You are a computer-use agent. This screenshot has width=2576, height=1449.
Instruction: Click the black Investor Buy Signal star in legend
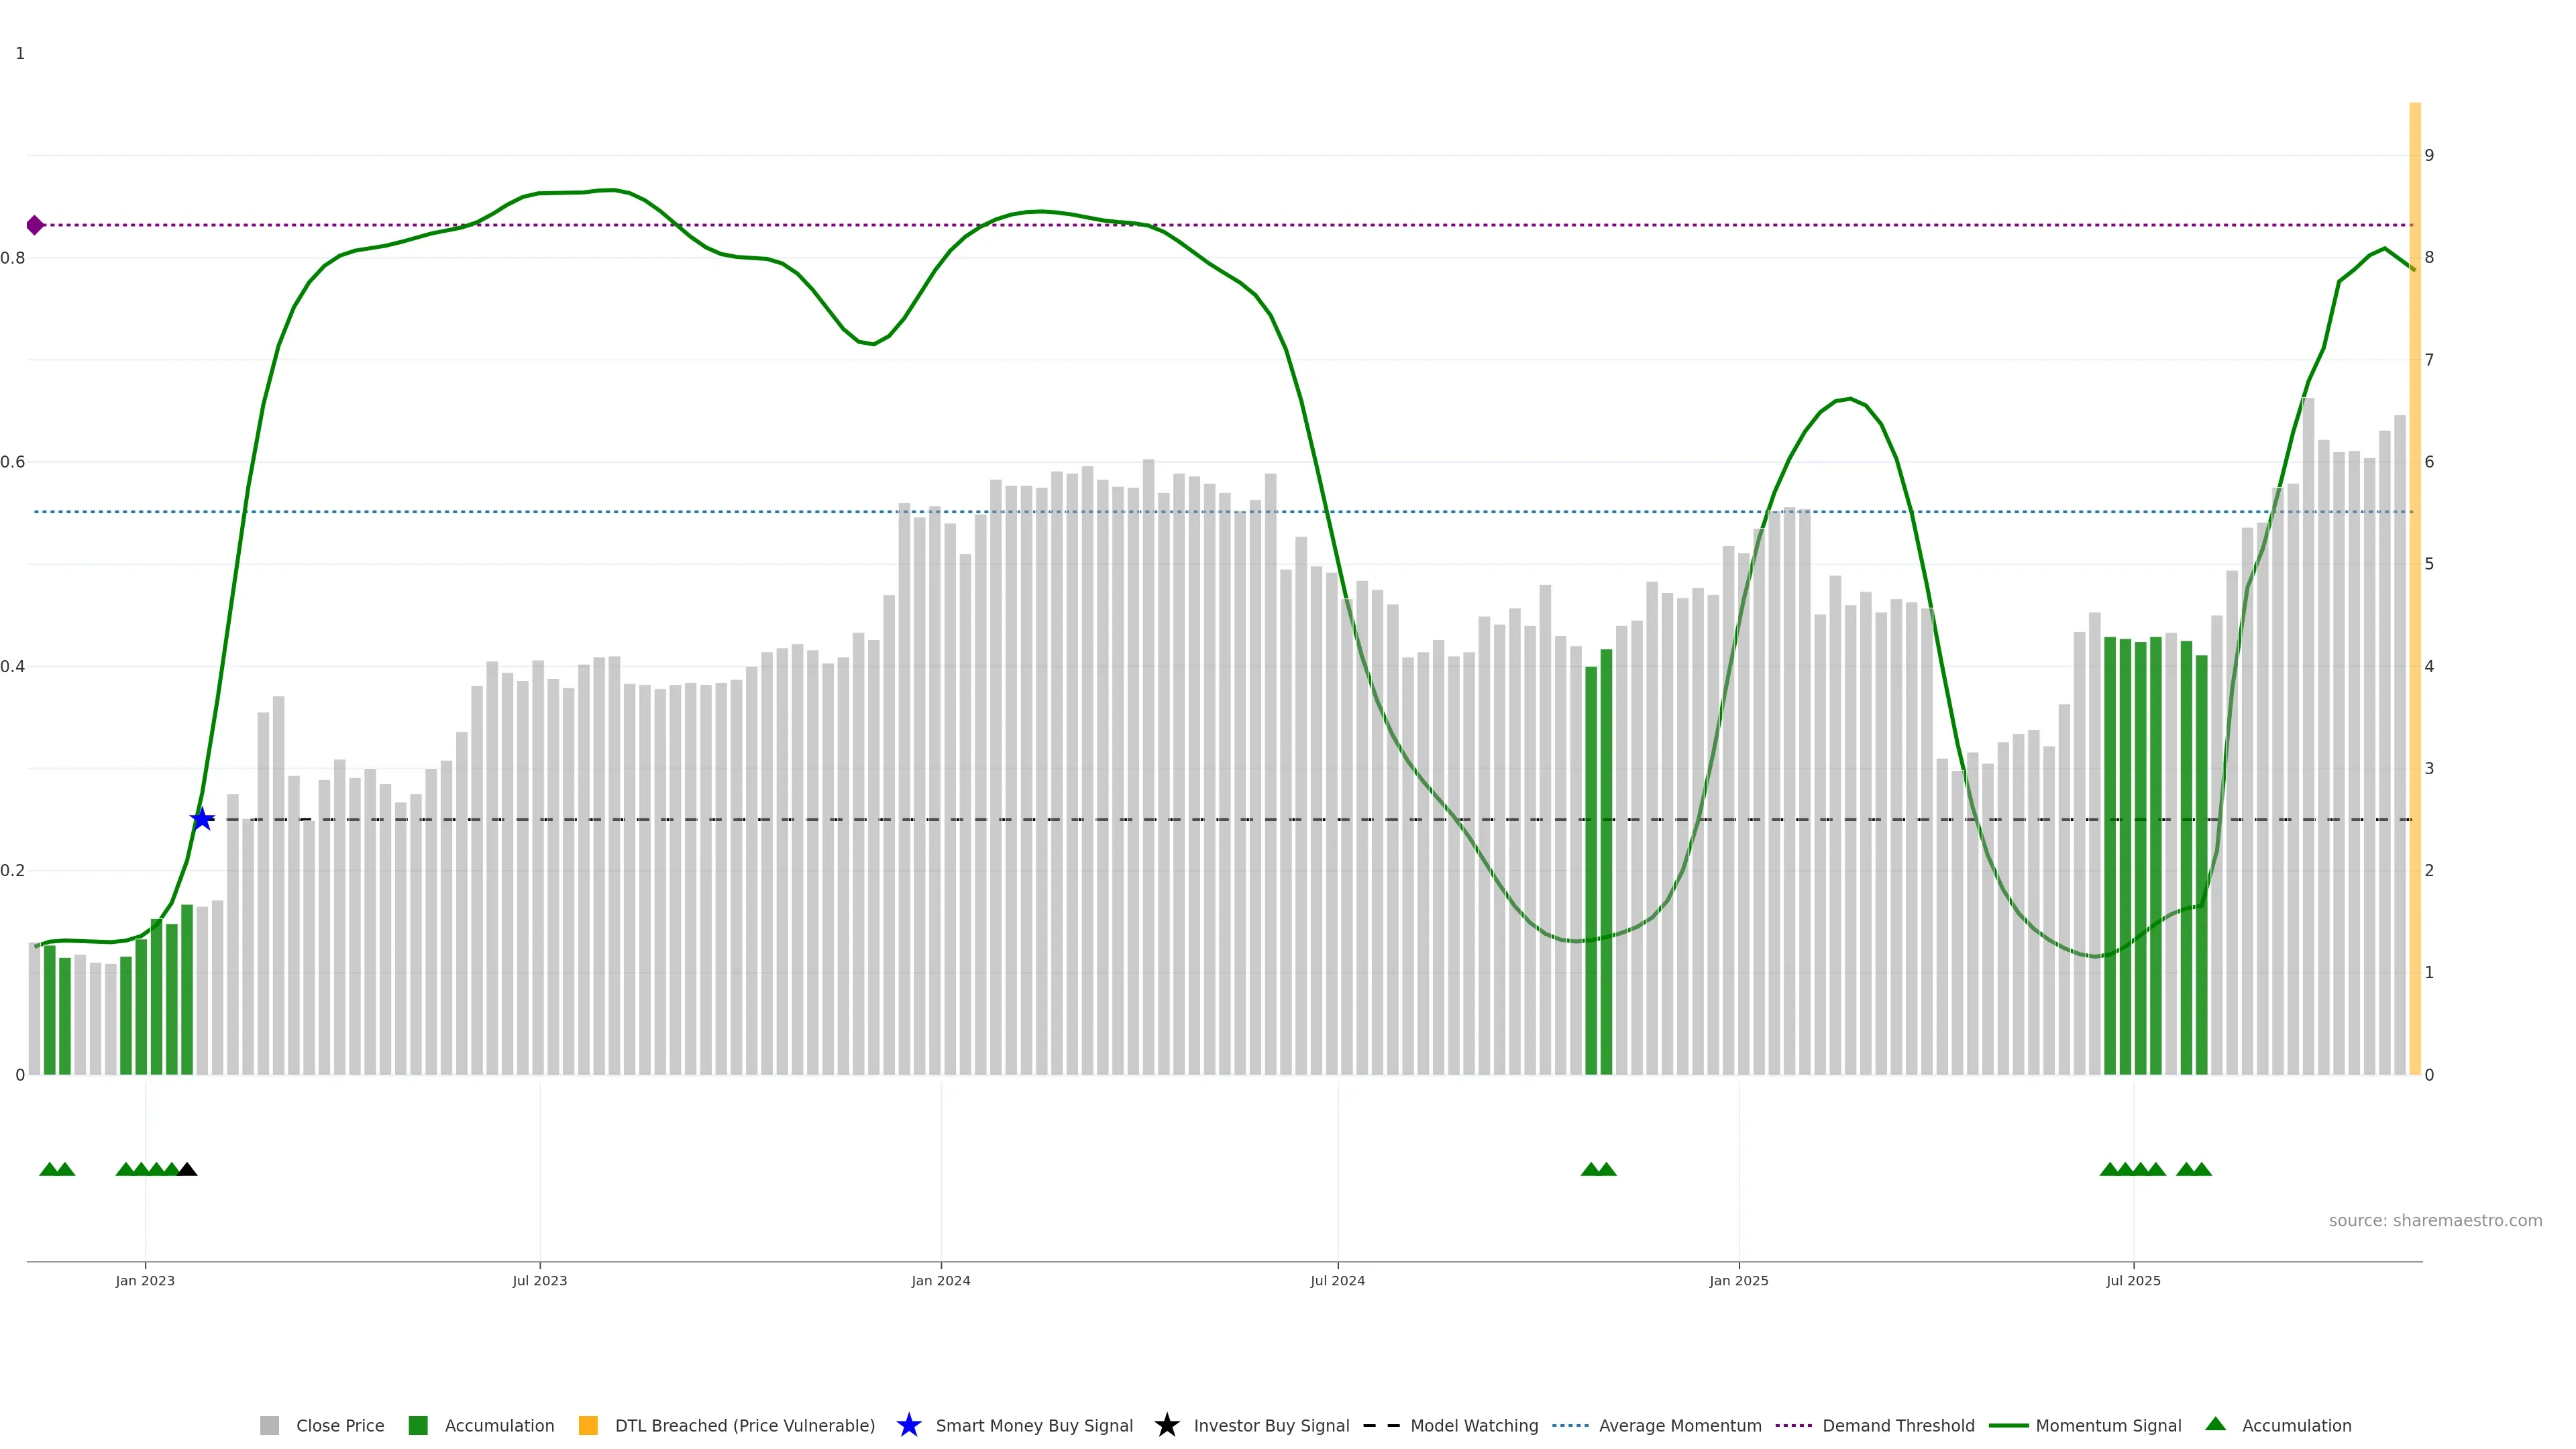[x=1166, y=1425]
